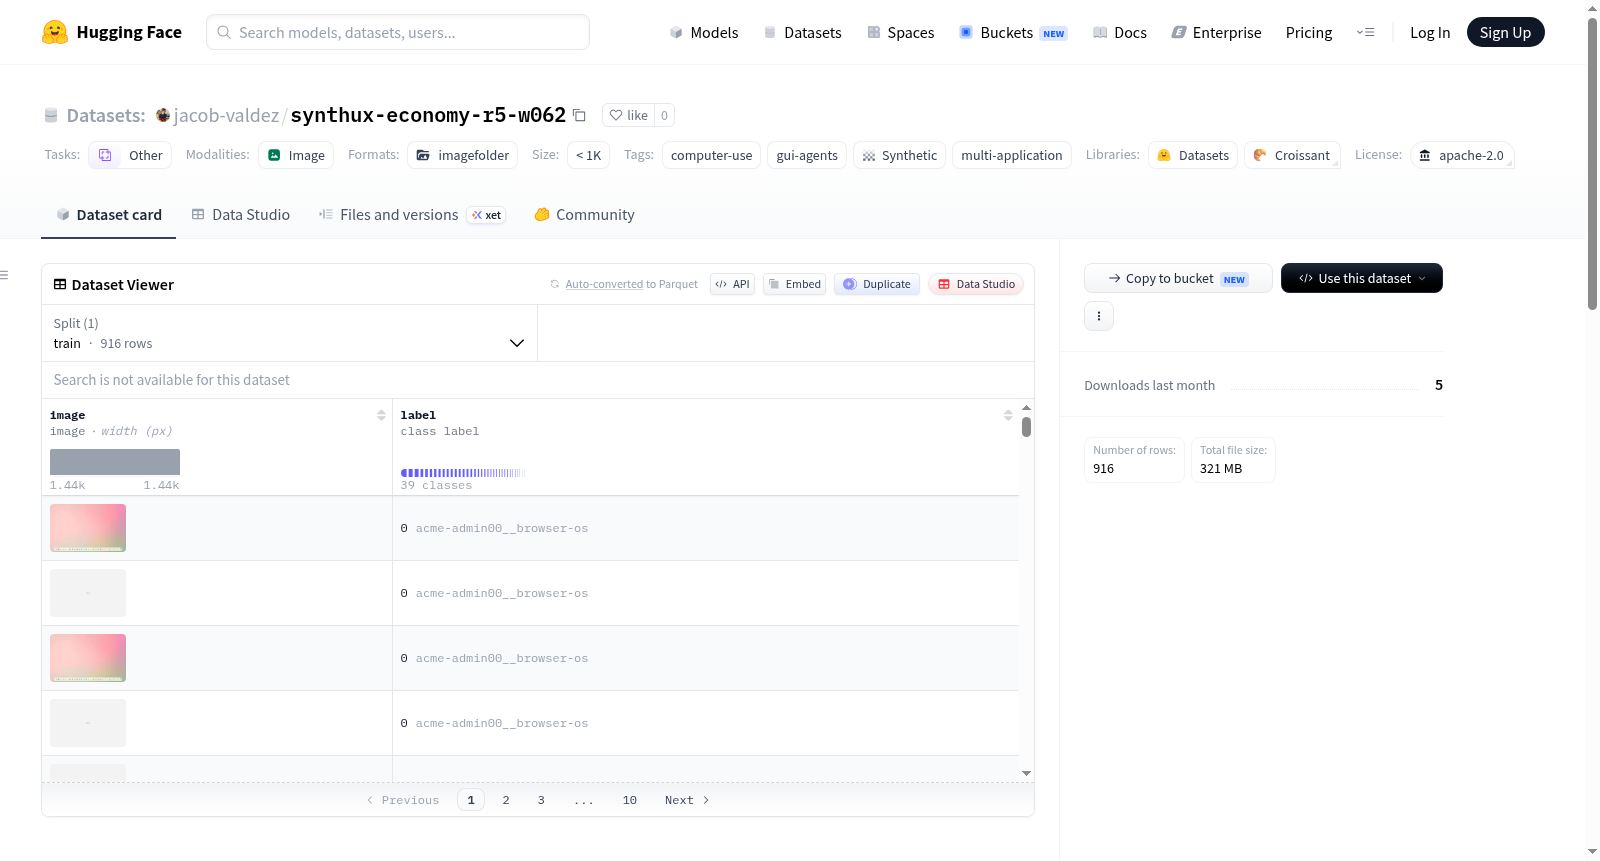Image resolution: width=1600 pixels, height=861 pixels.
Task: Open the Embed button
Action: (x=795, y=284)
